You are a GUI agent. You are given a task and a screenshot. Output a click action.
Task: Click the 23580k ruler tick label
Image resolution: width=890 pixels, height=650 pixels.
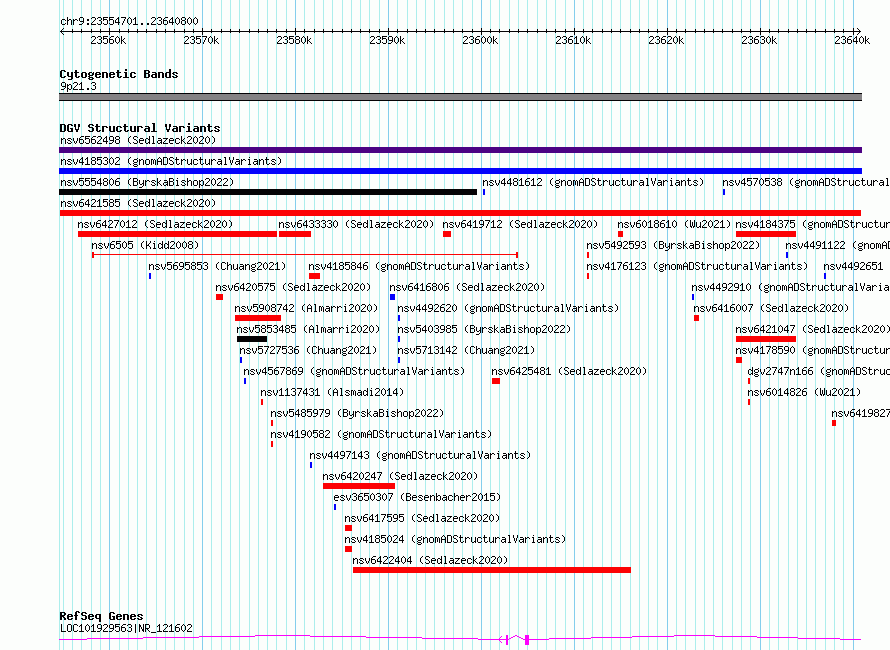(x=294, y=40)
